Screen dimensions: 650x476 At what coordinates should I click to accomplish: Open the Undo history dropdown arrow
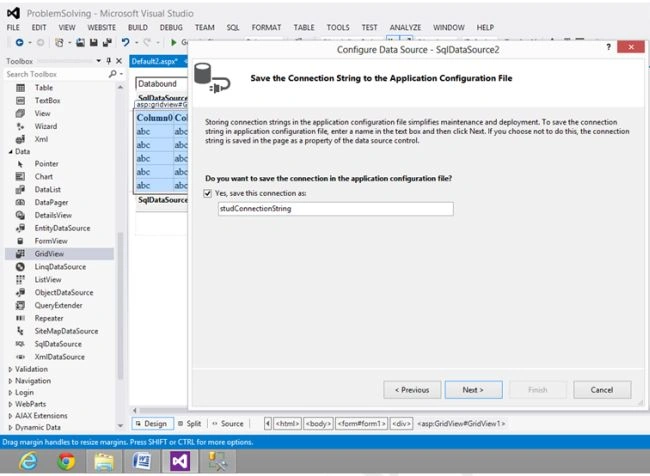136,43
